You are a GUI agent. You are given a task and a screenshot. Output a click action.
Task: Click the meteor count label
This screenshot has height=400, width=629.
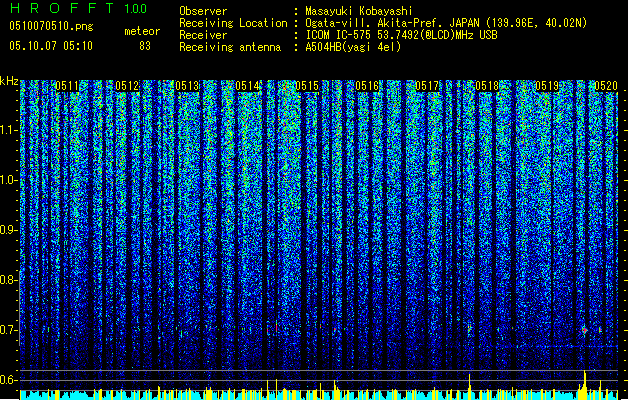142,31
